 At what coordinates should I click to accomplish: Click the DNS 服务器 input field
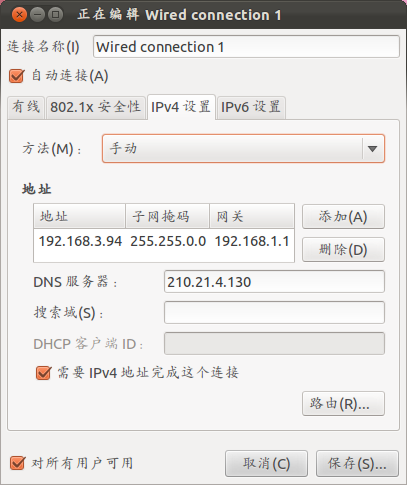coord(274,282)
